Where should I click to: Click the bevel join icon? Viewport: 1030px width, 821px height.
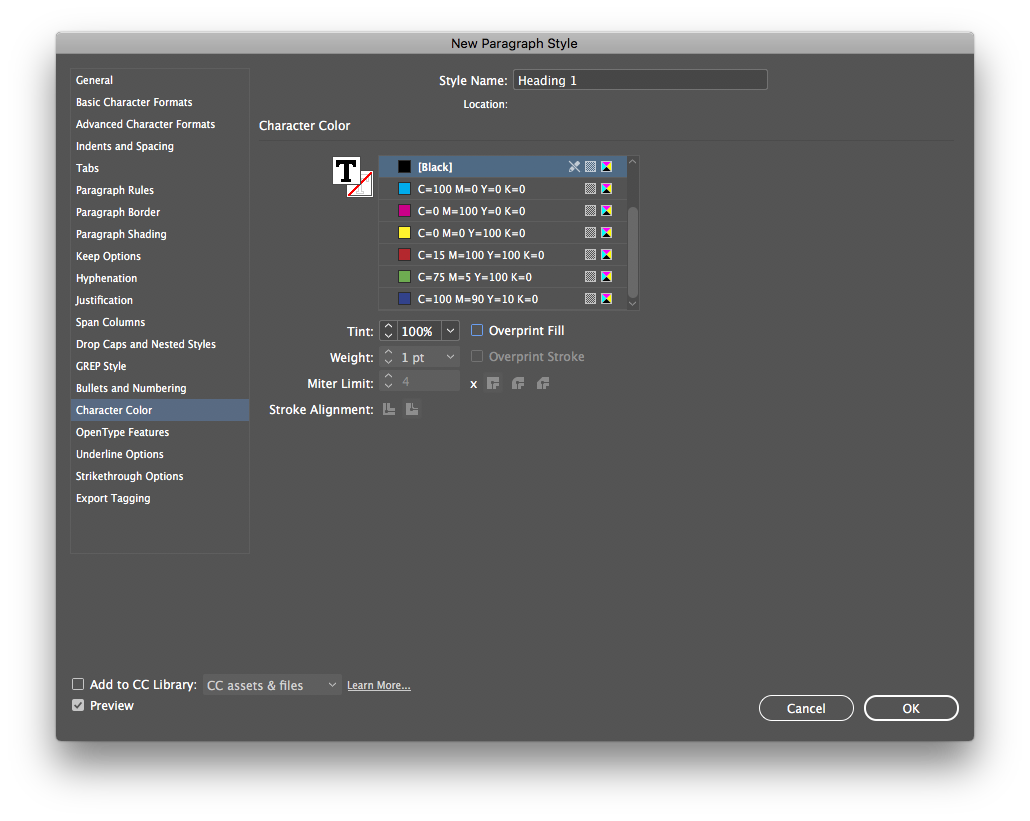click(543, 383)
